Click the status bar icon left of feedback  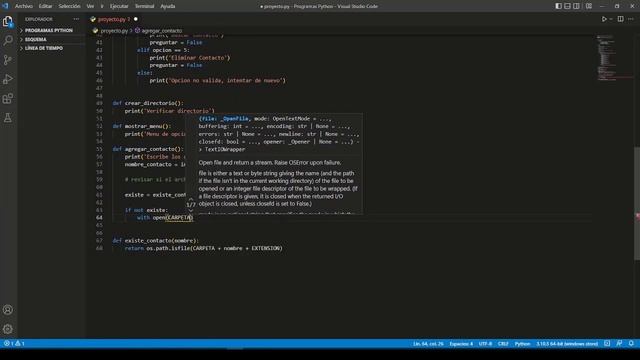(x=607, y=344)
